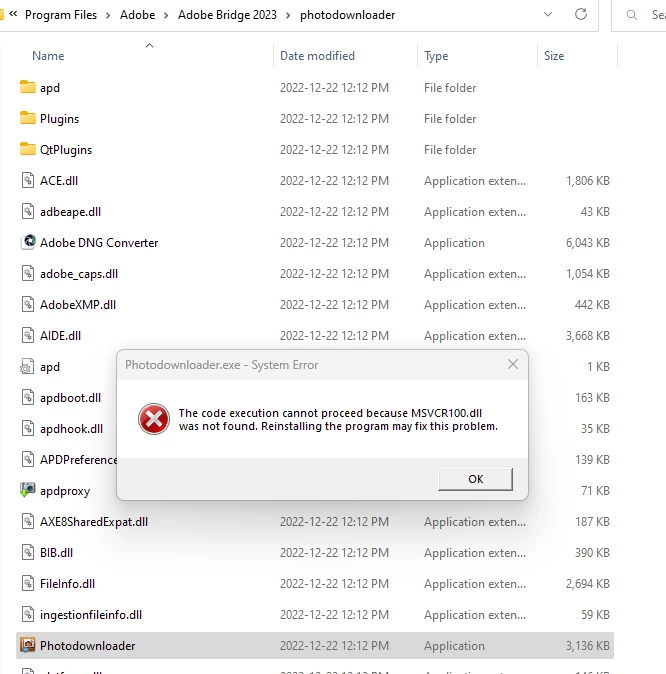Go to Adobe folder in breadcrumb

click(x=137, y=15)
